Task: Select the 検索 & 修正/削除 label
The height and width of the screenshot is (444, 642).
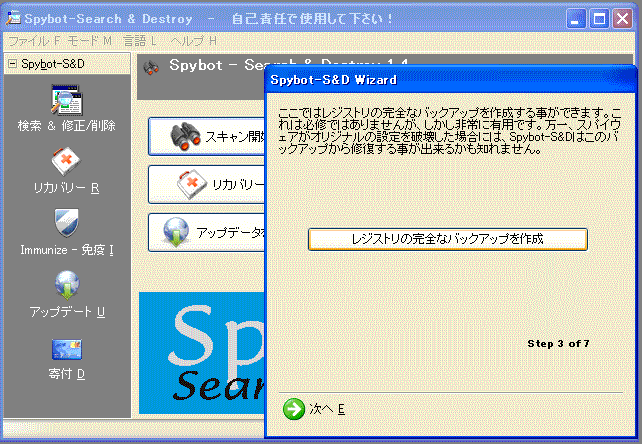Action: (x=66, y=126)
